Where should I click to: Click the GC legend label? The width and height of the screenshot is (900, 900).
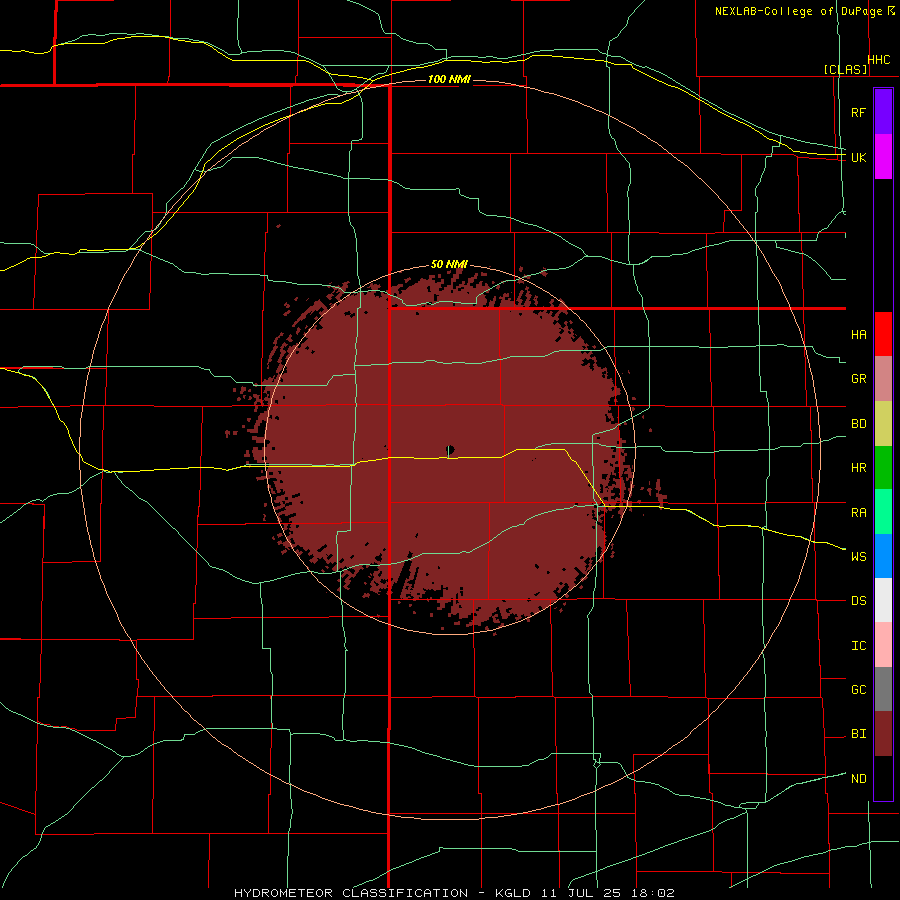pyautogui.click(x=858, y=690)
